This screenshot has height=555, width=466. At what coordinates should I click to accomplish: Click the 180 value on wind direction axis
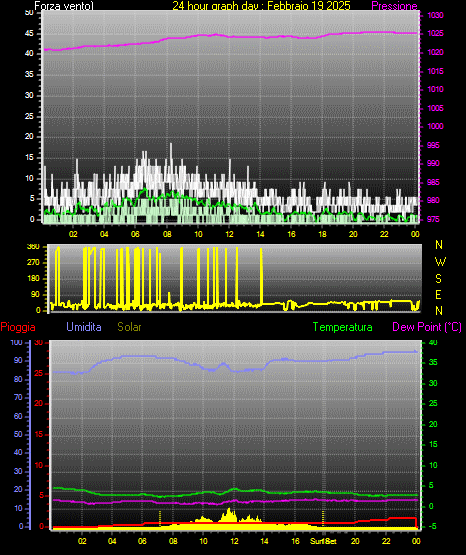(x=33, y=279)
